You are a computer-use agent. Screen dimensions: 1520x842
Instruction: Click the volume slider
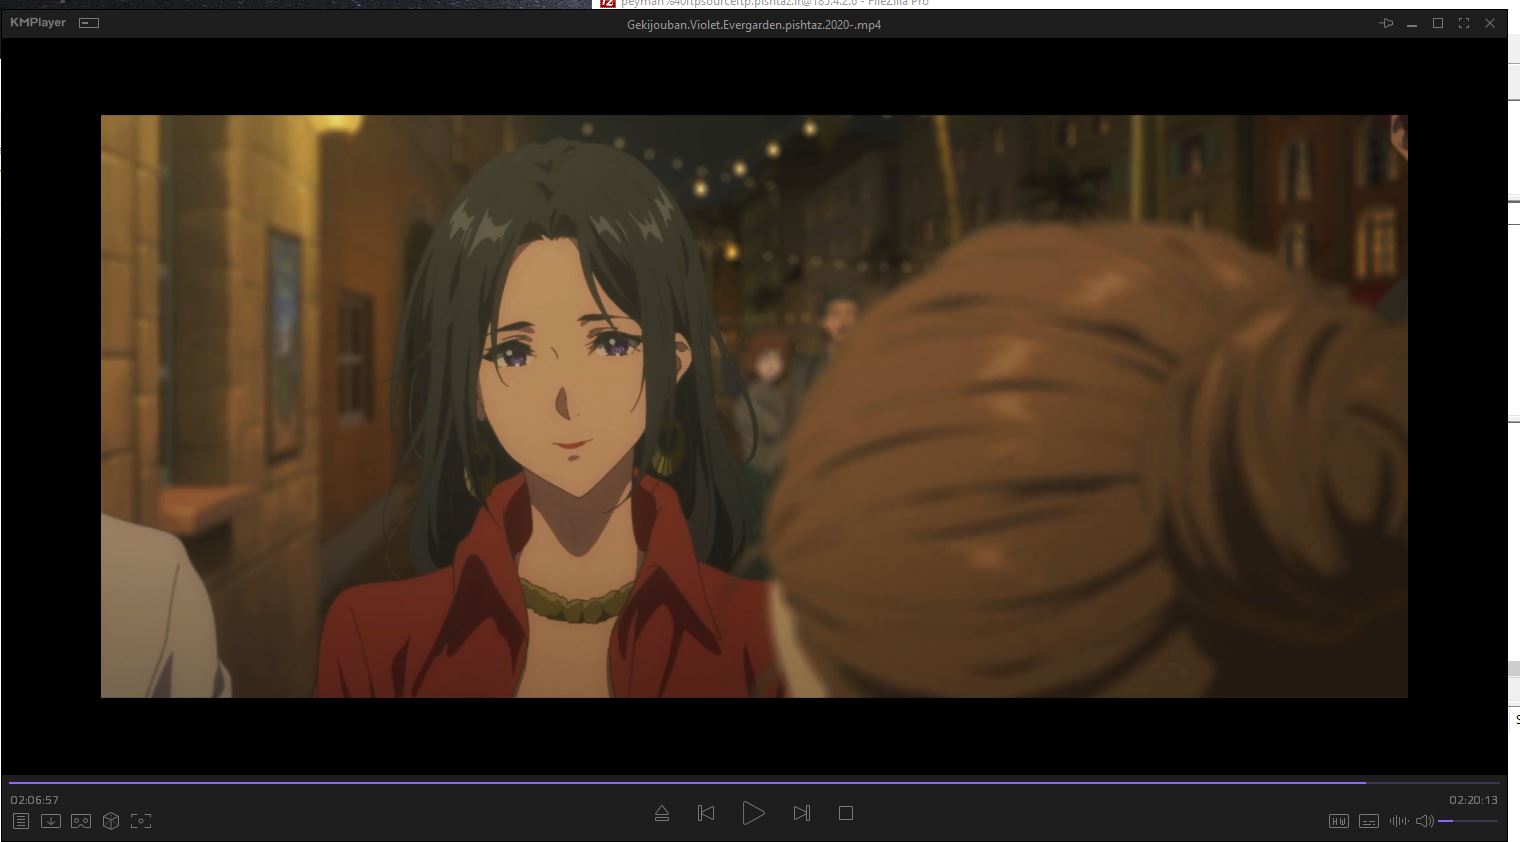tap(1467, 821)
